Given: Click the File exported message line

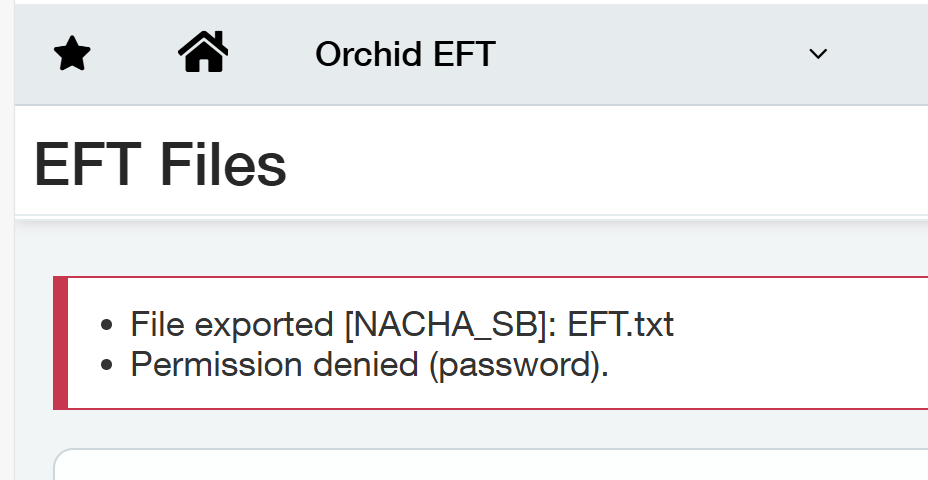Looking at the screenshot, I should [x=402, y=325].
